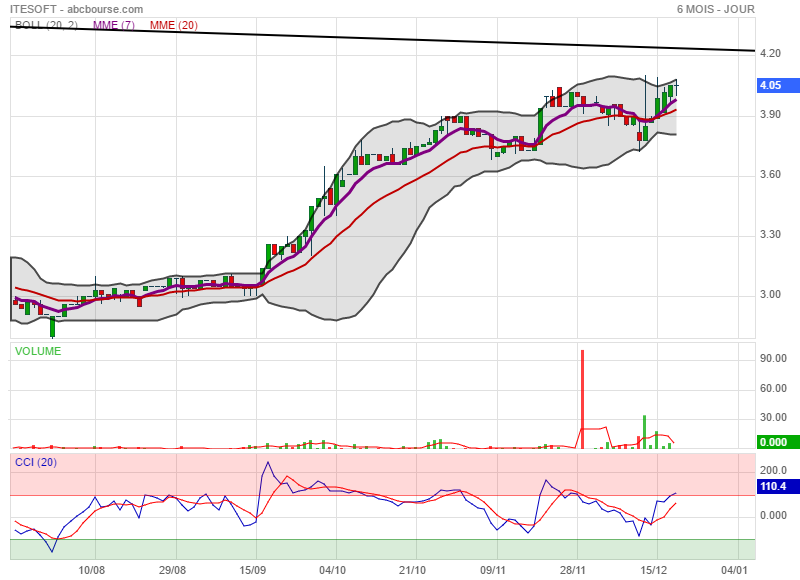
Task: Click the 21/10 date axis label
Action: 412,570
